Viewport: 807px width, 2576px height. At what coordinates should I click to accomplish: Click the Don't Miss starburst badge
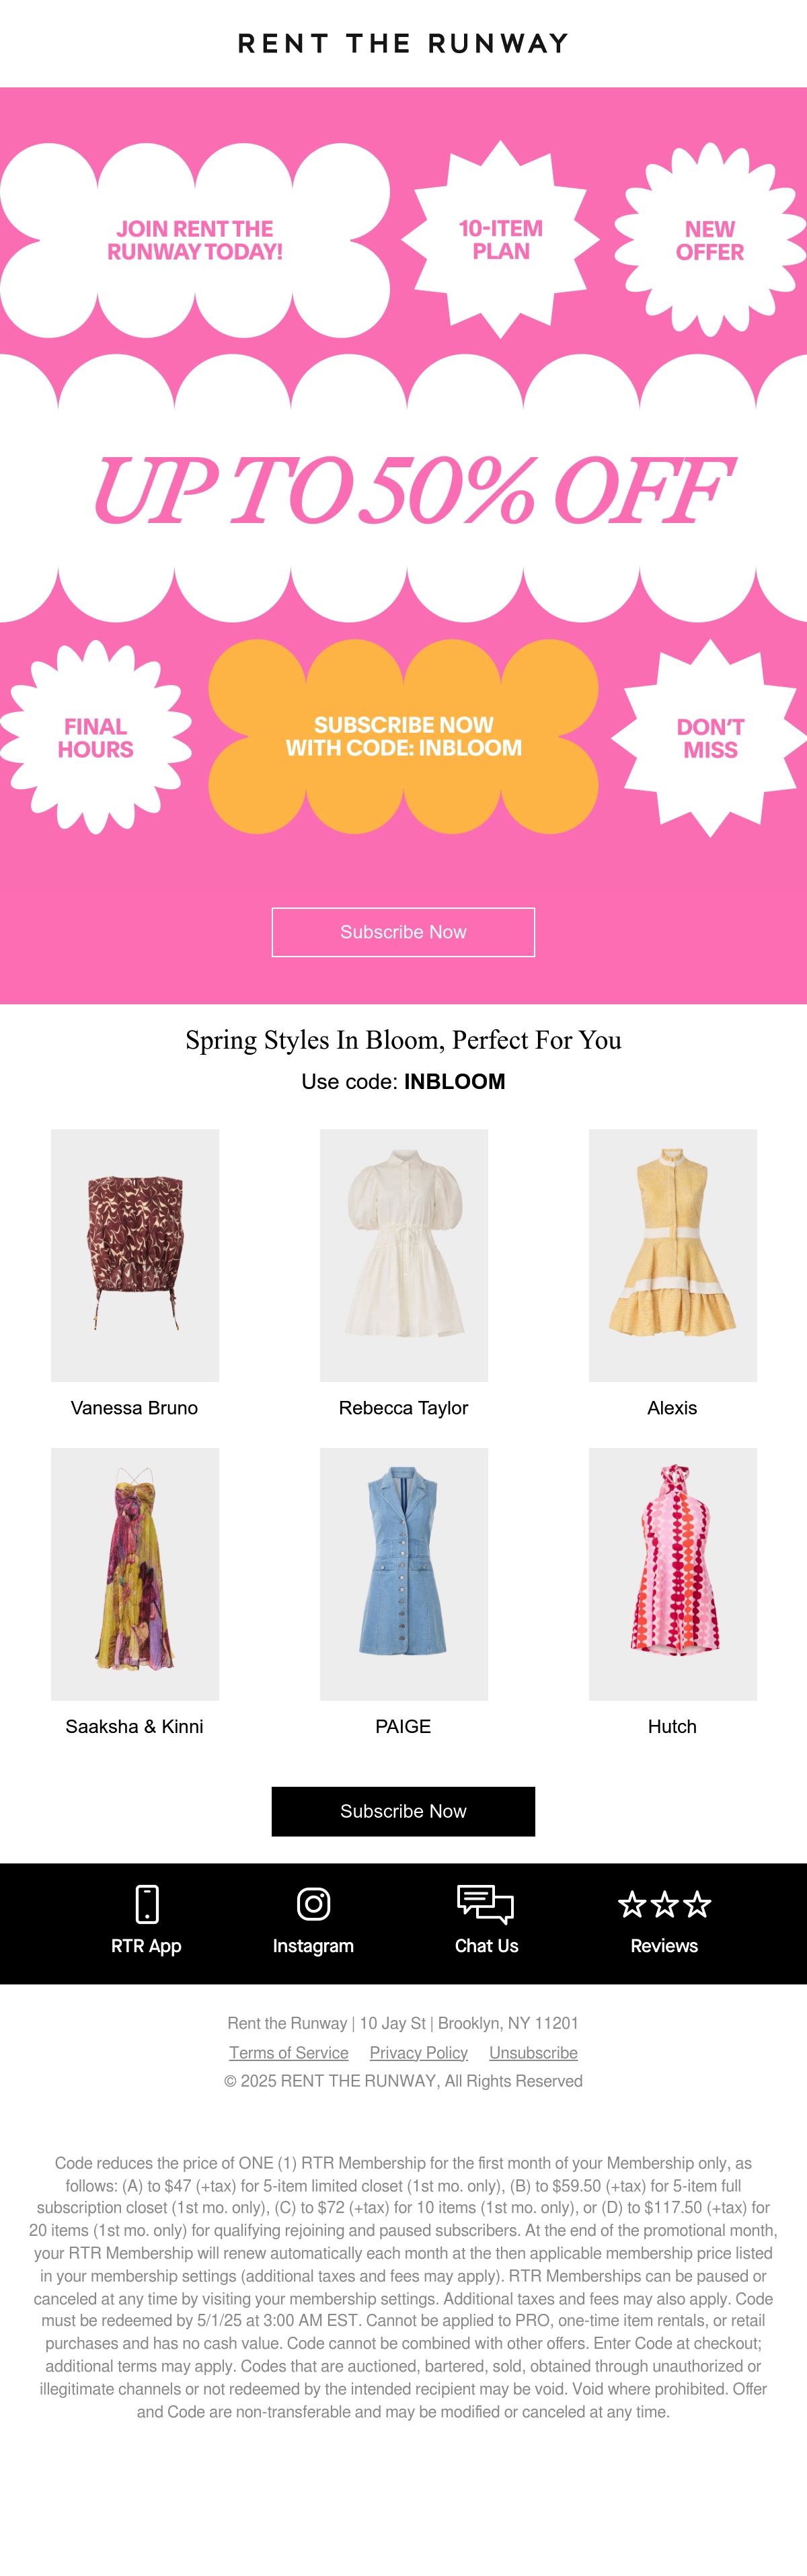710,739
